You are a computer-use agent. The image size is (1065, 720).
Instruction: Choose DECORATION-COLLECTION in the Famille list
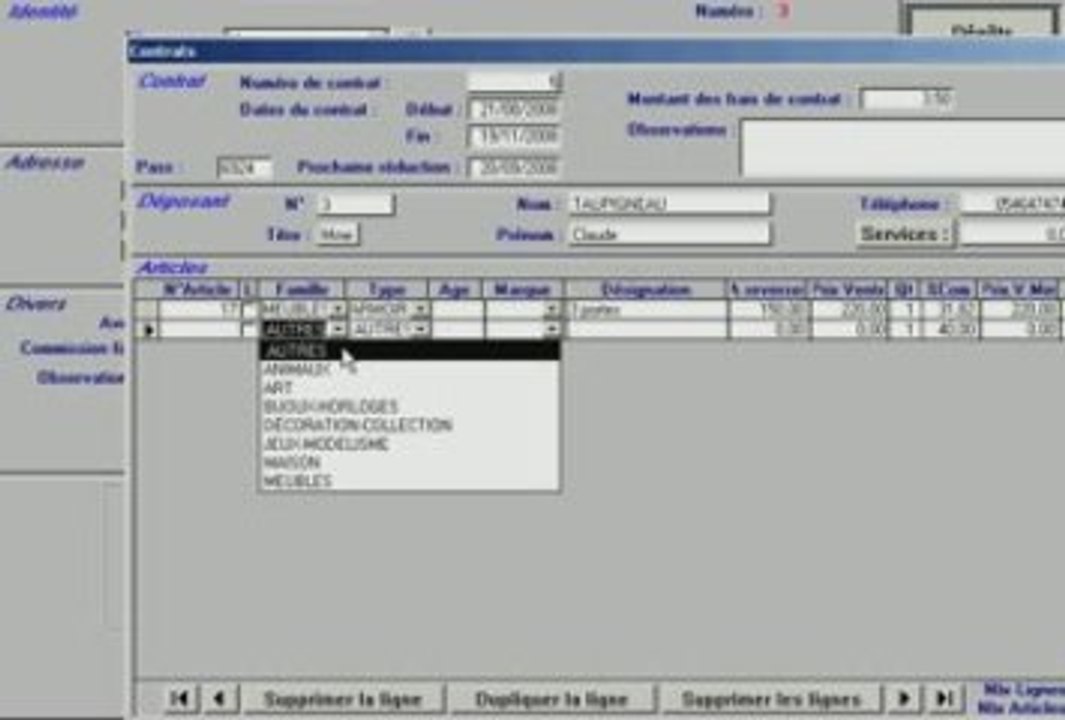(x=410, y=425)
